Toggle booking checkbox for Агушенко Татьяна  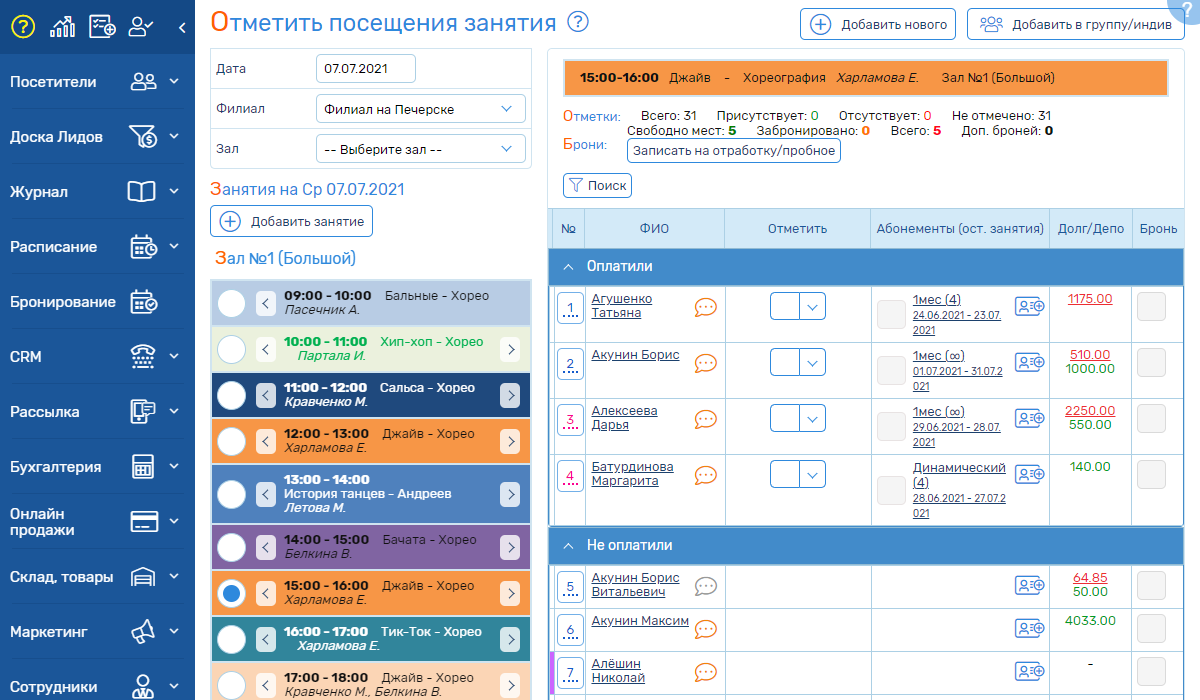[1151, 307]
